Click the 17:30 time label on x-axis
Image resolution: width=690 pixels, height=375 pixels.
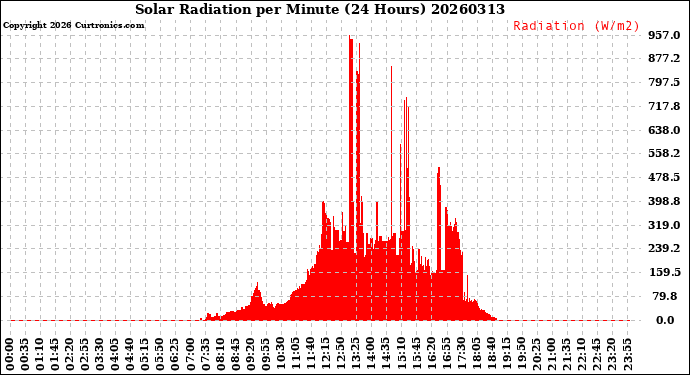[461, 355]
